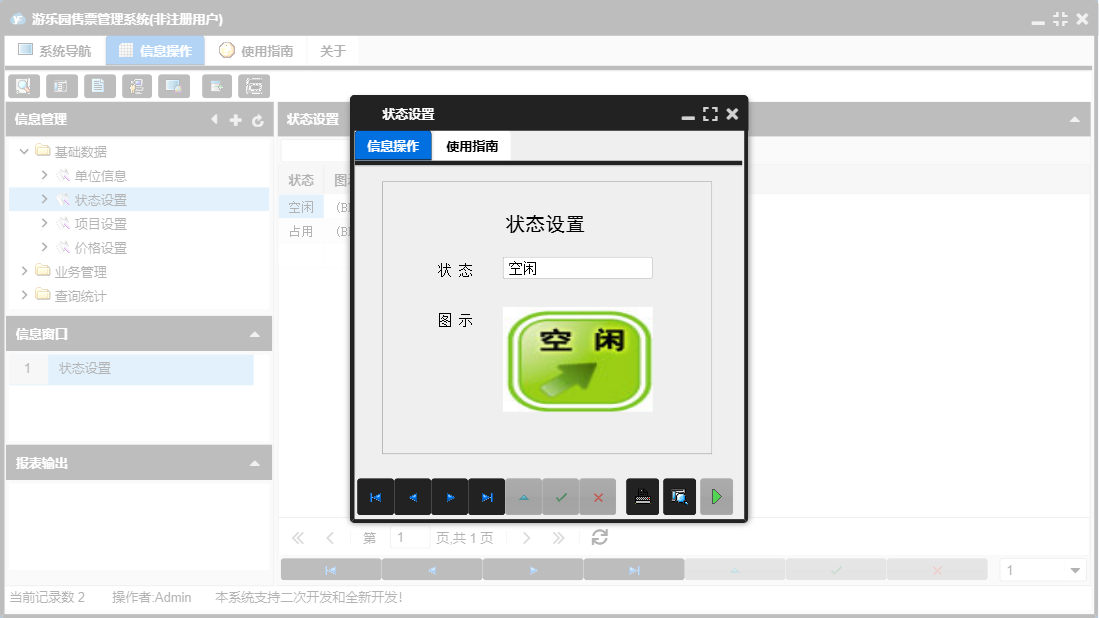Viewport: 1099px width, 618px height.
Task: Click the green run arrow in the dialog
Action: tap(716, 497)
